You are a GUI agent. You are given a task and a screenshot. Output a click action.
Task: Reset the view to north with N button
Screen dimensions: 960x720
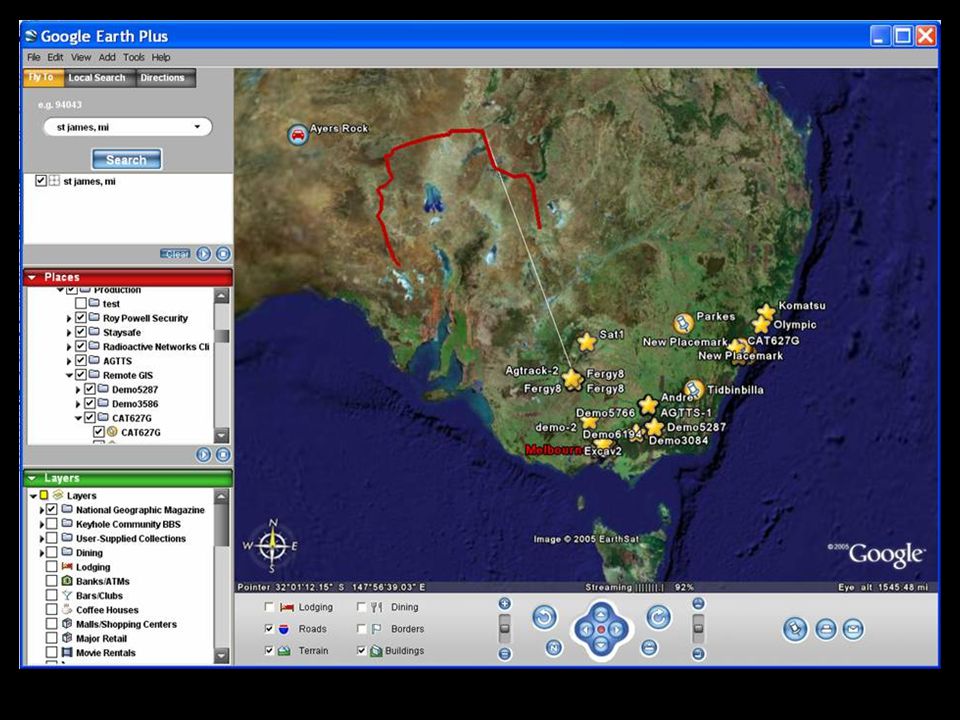click(553, 647)
